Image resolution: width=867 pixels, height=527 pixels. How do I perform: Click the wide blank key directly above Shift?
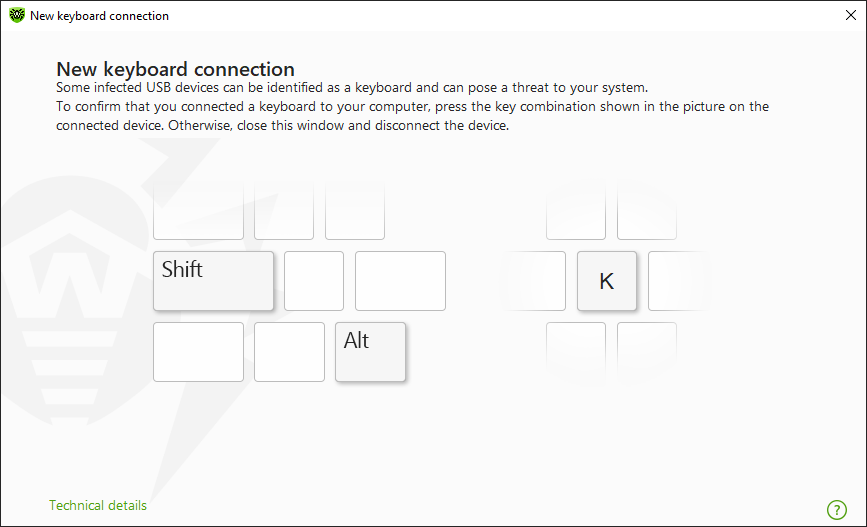[x=199, y=212]
